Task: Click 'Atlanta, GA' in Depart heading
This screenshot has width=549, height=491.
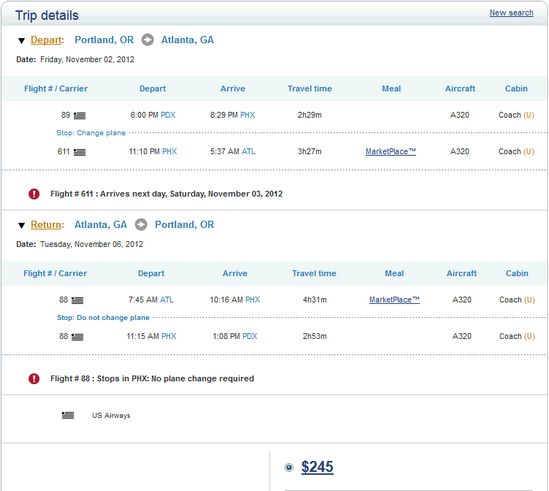Action: pos(187,40)
